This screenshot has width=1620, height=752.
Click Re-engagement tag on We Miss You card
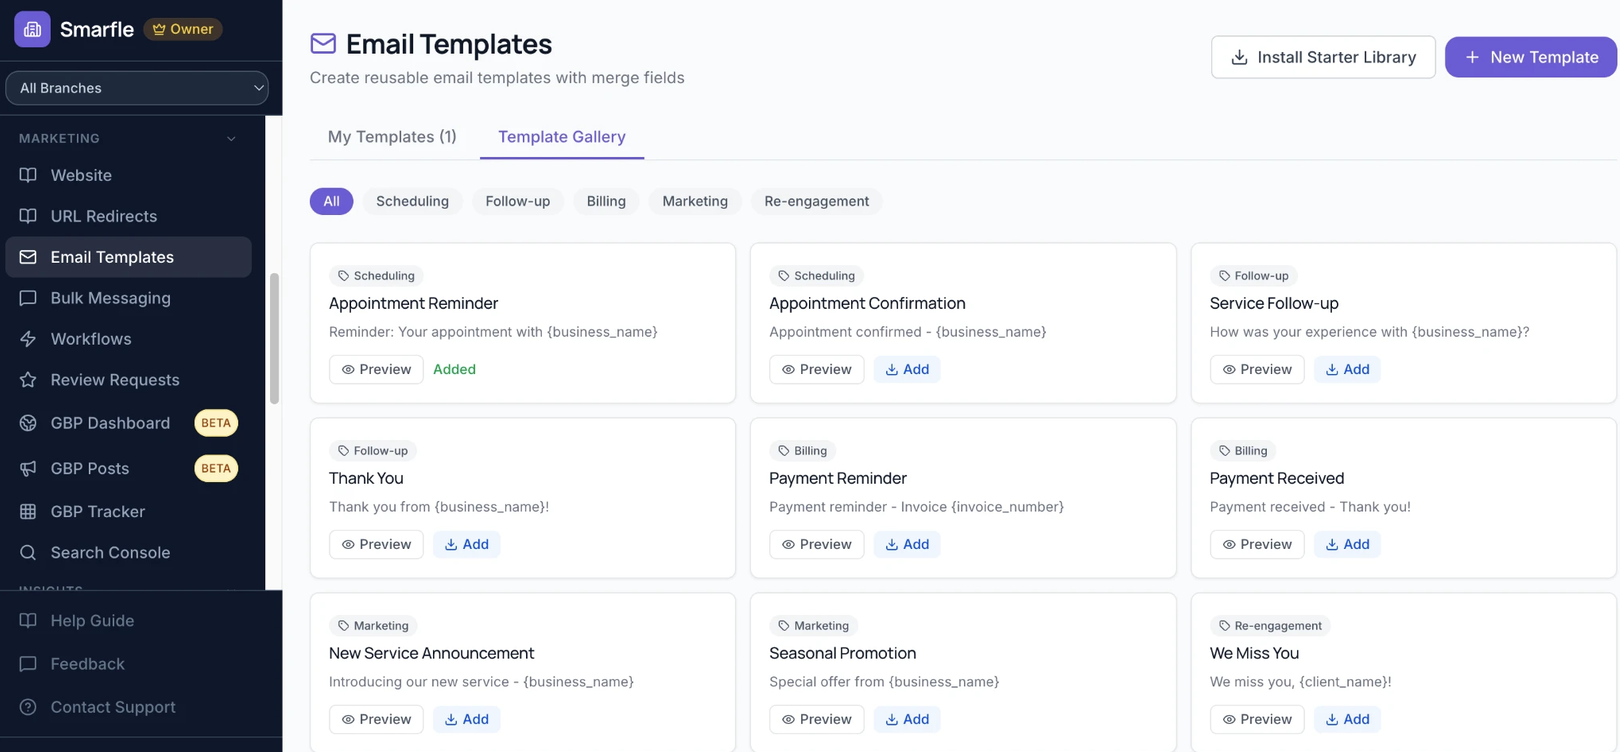(1270, 626)
